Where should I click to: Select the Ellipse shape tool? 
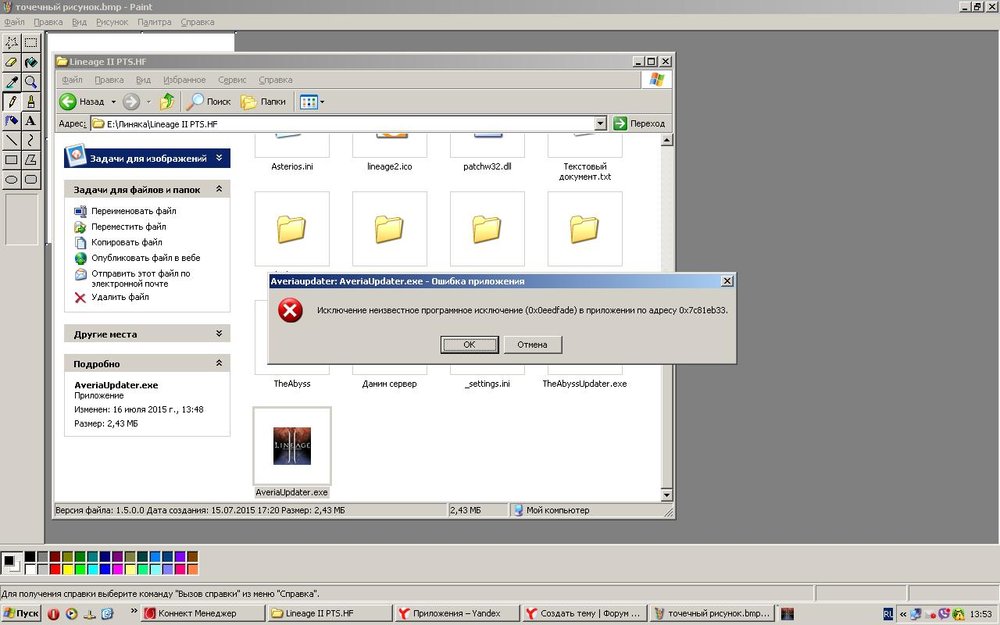point(12,179)
